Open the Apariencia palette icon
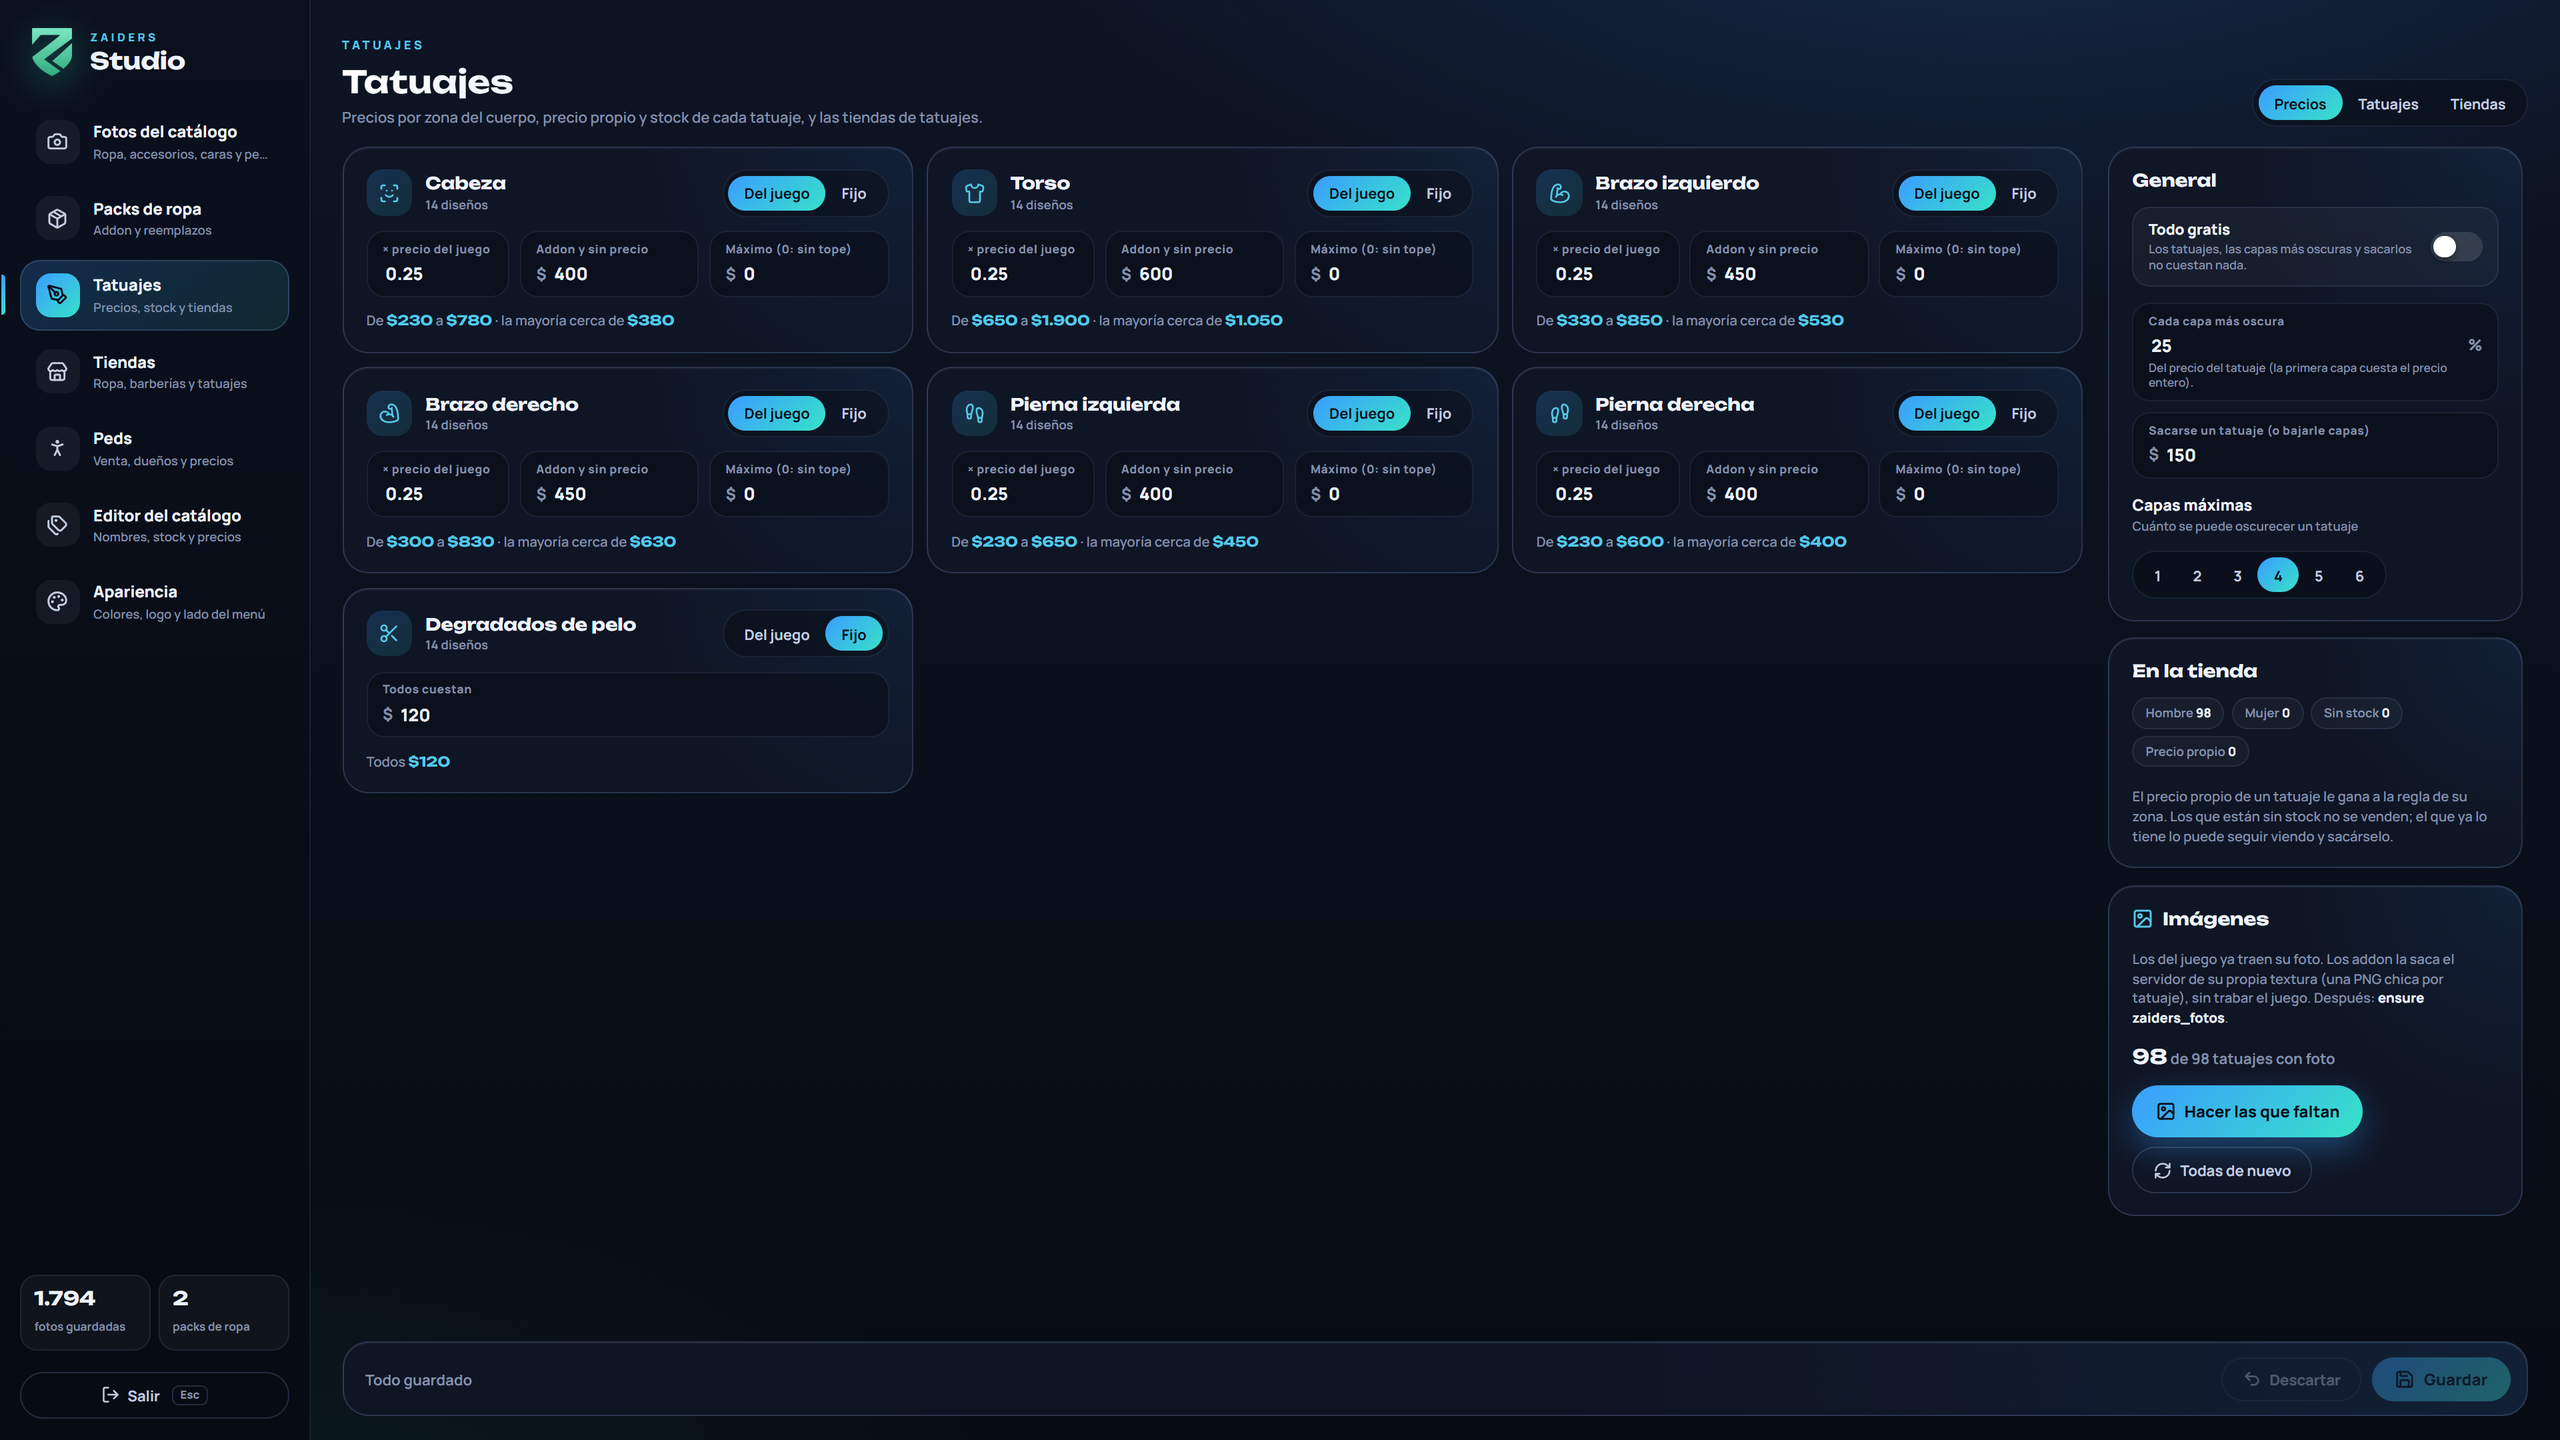The image size is (2560, 1440). click(57, 602)
